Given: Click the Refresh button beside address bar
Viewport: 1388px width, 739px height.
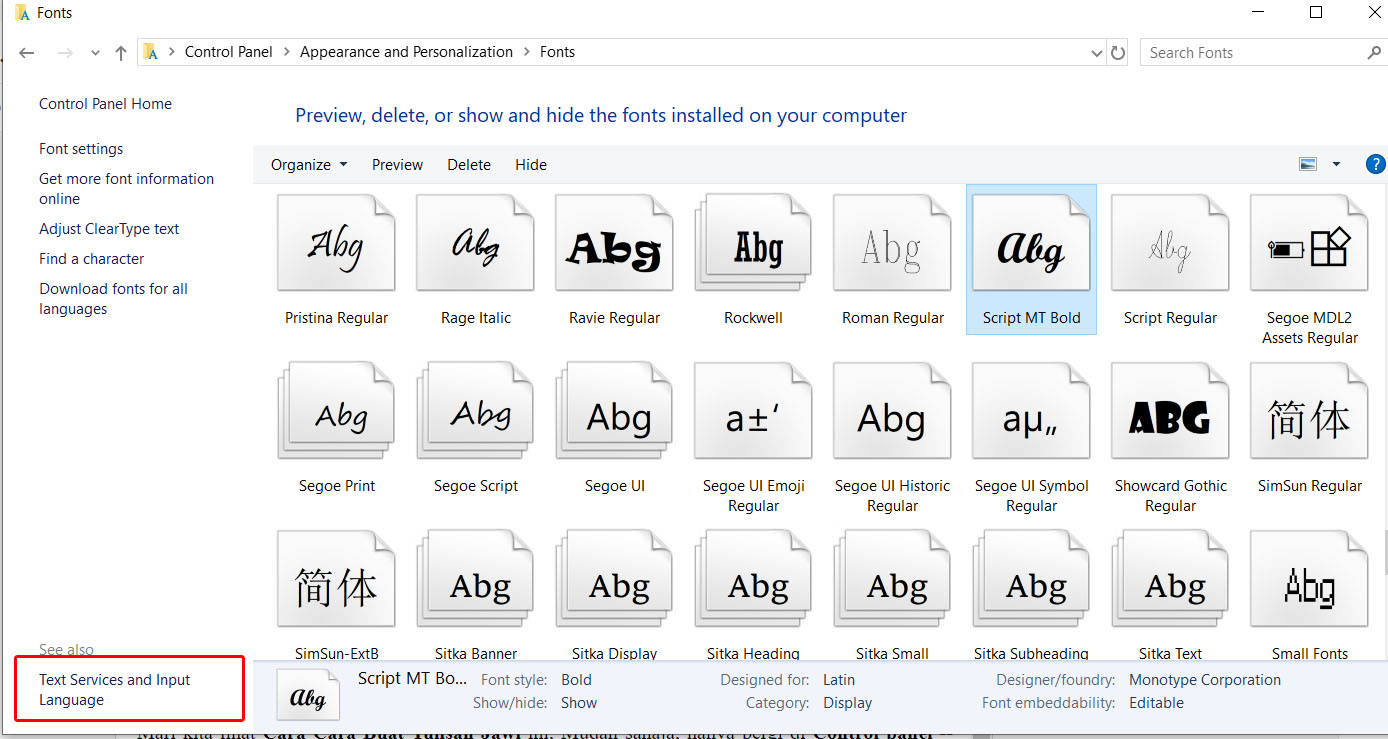Looking at the screenshot, I should (1118, 52).
